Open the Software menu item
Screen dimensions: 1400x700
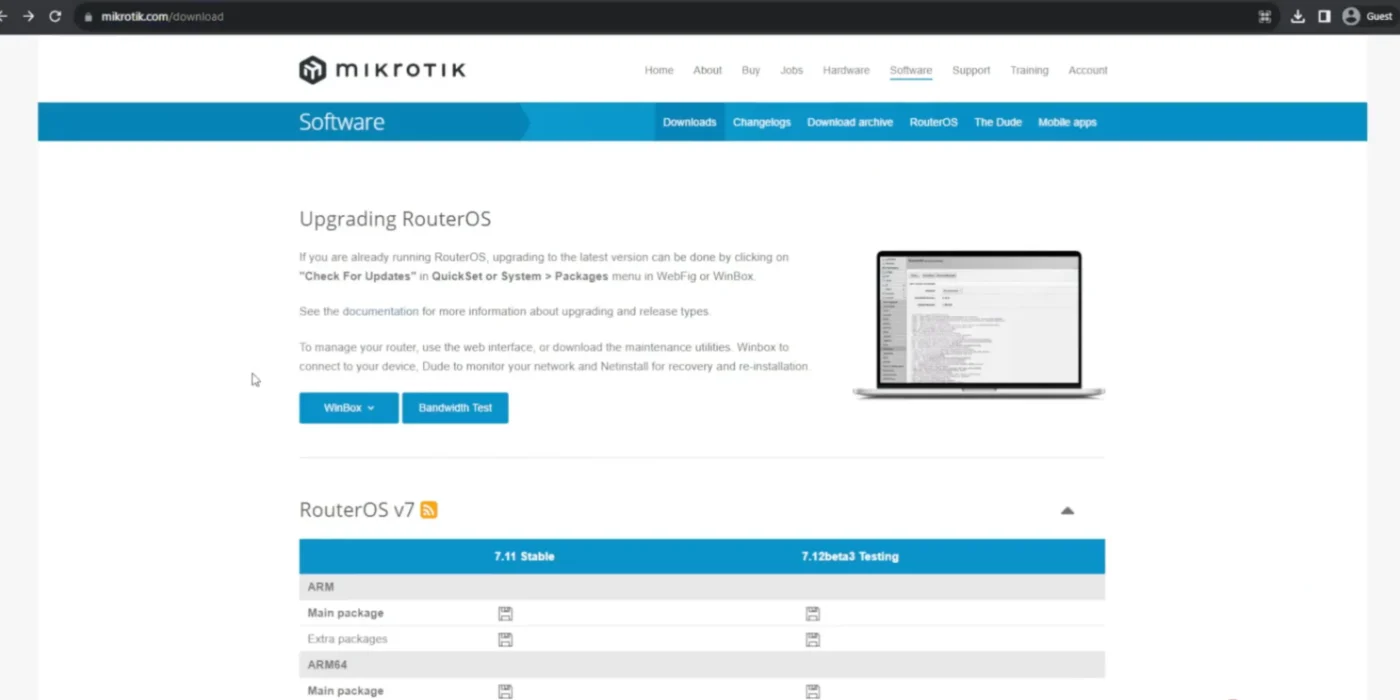point(911,70)
